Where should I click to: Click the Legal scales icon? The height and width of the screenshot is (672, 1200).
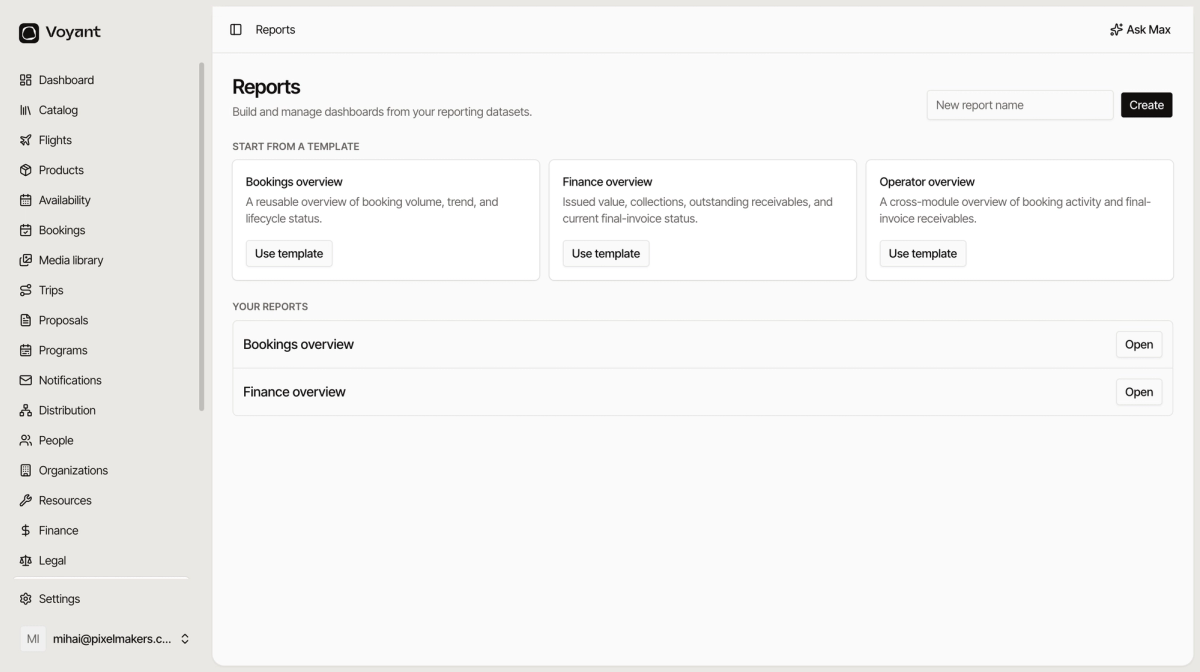(26, 560)
